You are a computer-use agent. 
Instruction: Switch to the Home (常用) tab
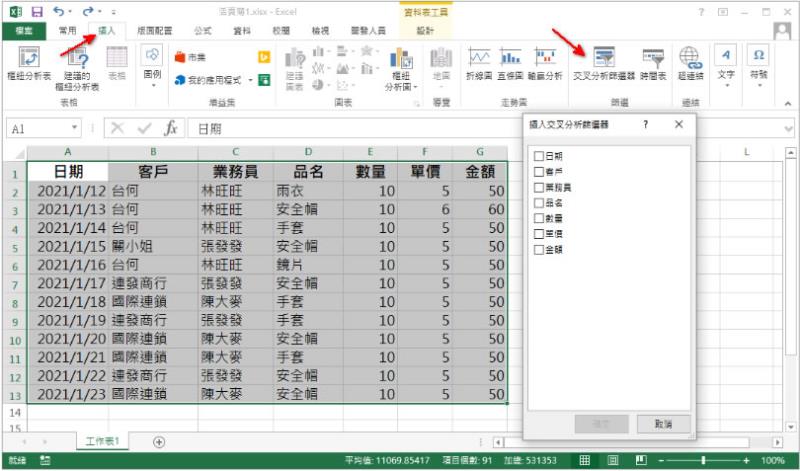pyautogui.click(x=67, y=31)
